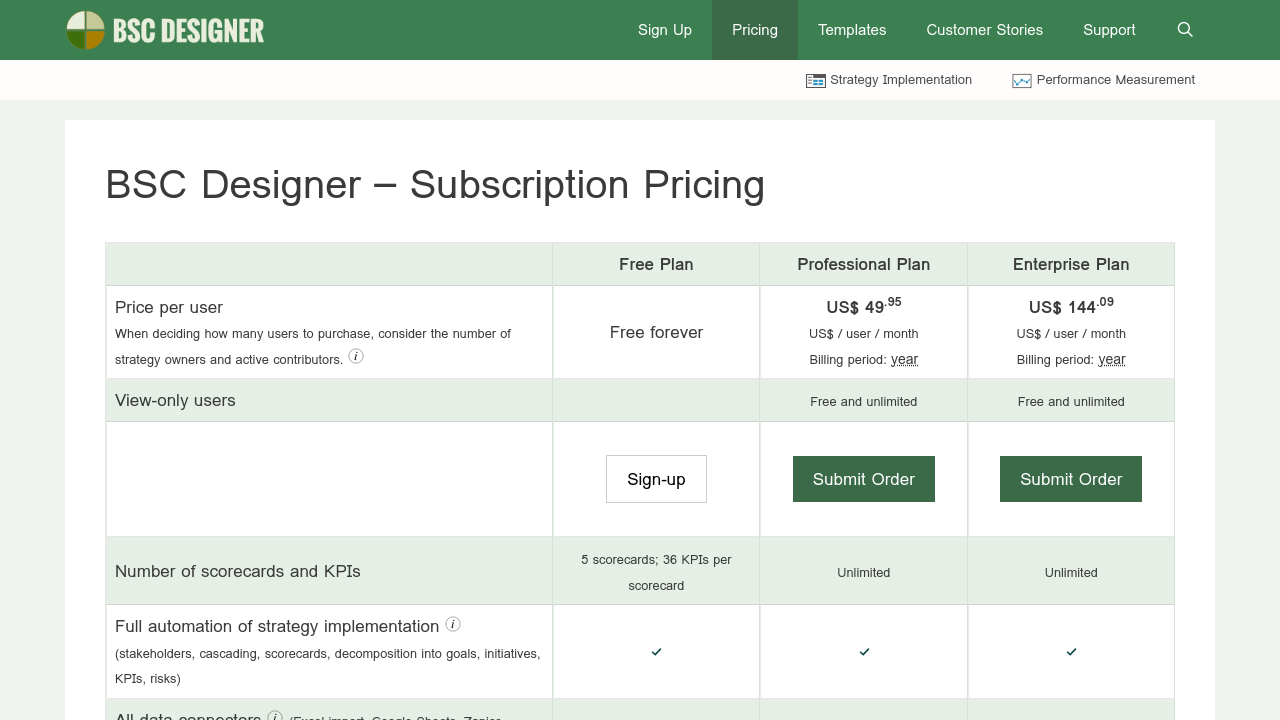Image resolution: width=1280 pixels, height=720 pixels.
Task: Click the Full automation of strategy implementation label
Action: pos(277,626)
